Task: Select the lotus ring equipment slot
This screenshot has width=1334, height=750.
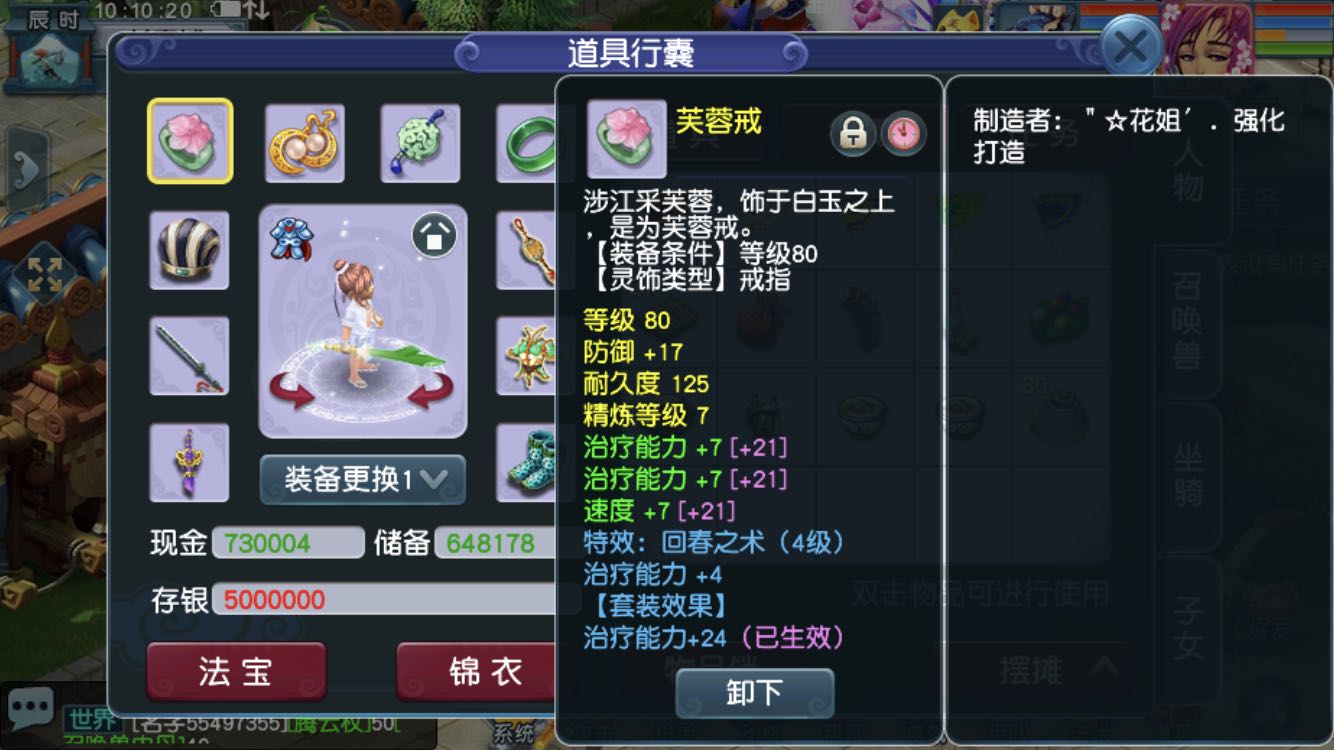Action: click(x=190, y=141)
